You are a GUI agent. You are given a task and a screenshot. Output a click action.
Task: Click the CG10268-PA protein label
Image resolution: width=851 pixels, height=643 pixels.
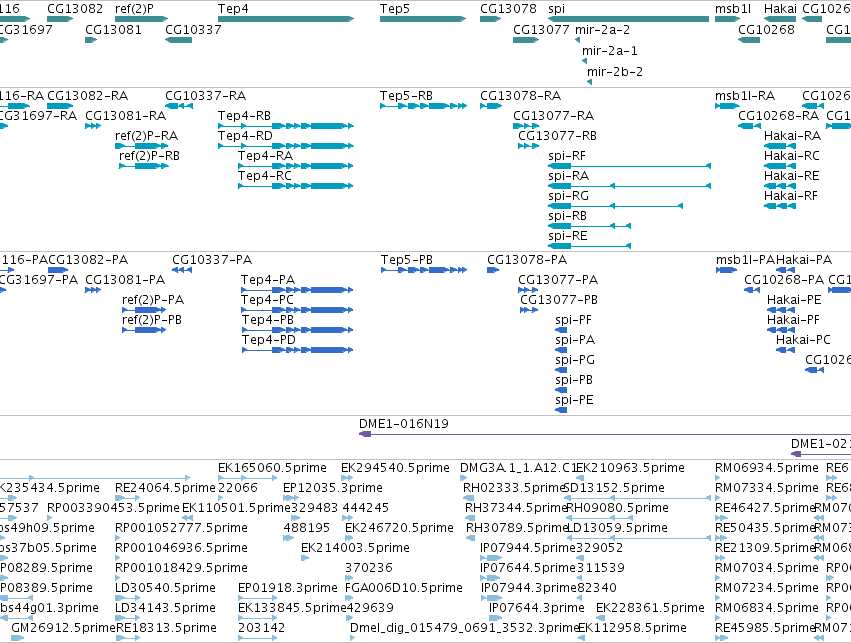point(784,280)
